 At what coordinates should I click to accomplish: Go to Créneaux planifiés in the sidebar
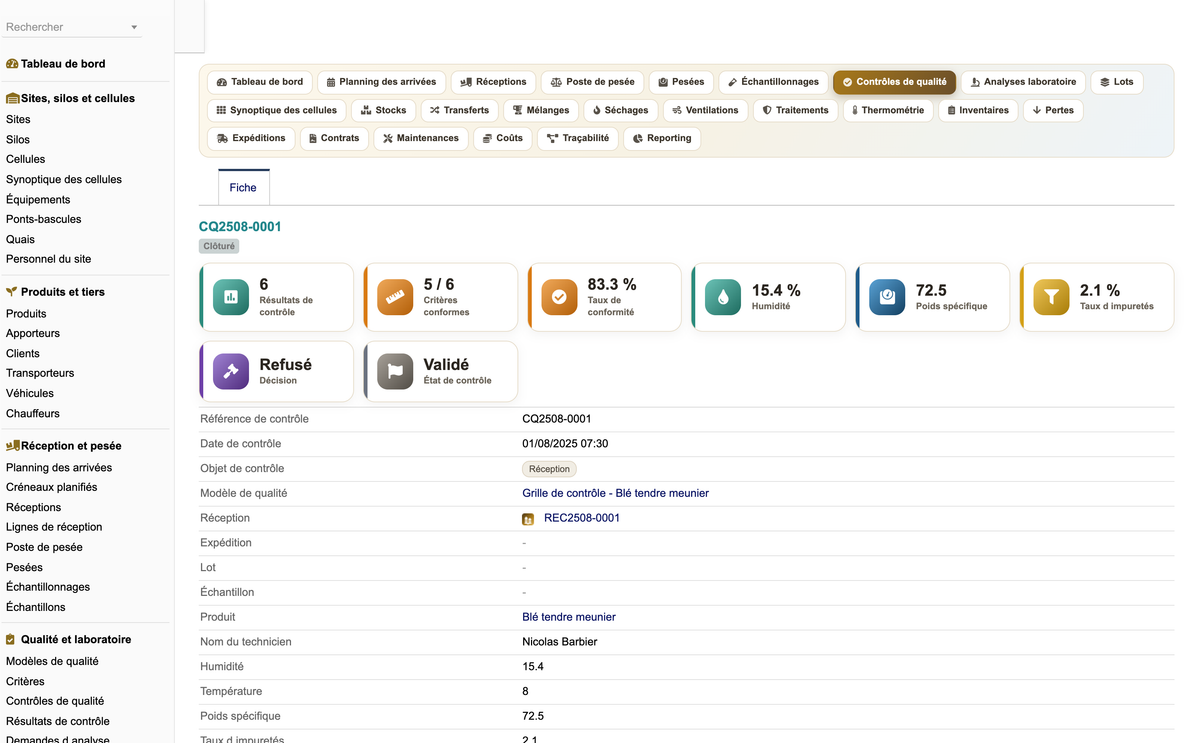coord(52,487)
